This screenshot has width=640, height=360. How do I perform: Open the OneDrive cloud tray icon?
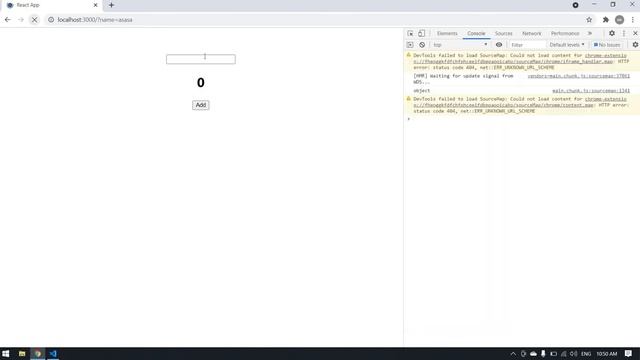(x=533, y=353)
